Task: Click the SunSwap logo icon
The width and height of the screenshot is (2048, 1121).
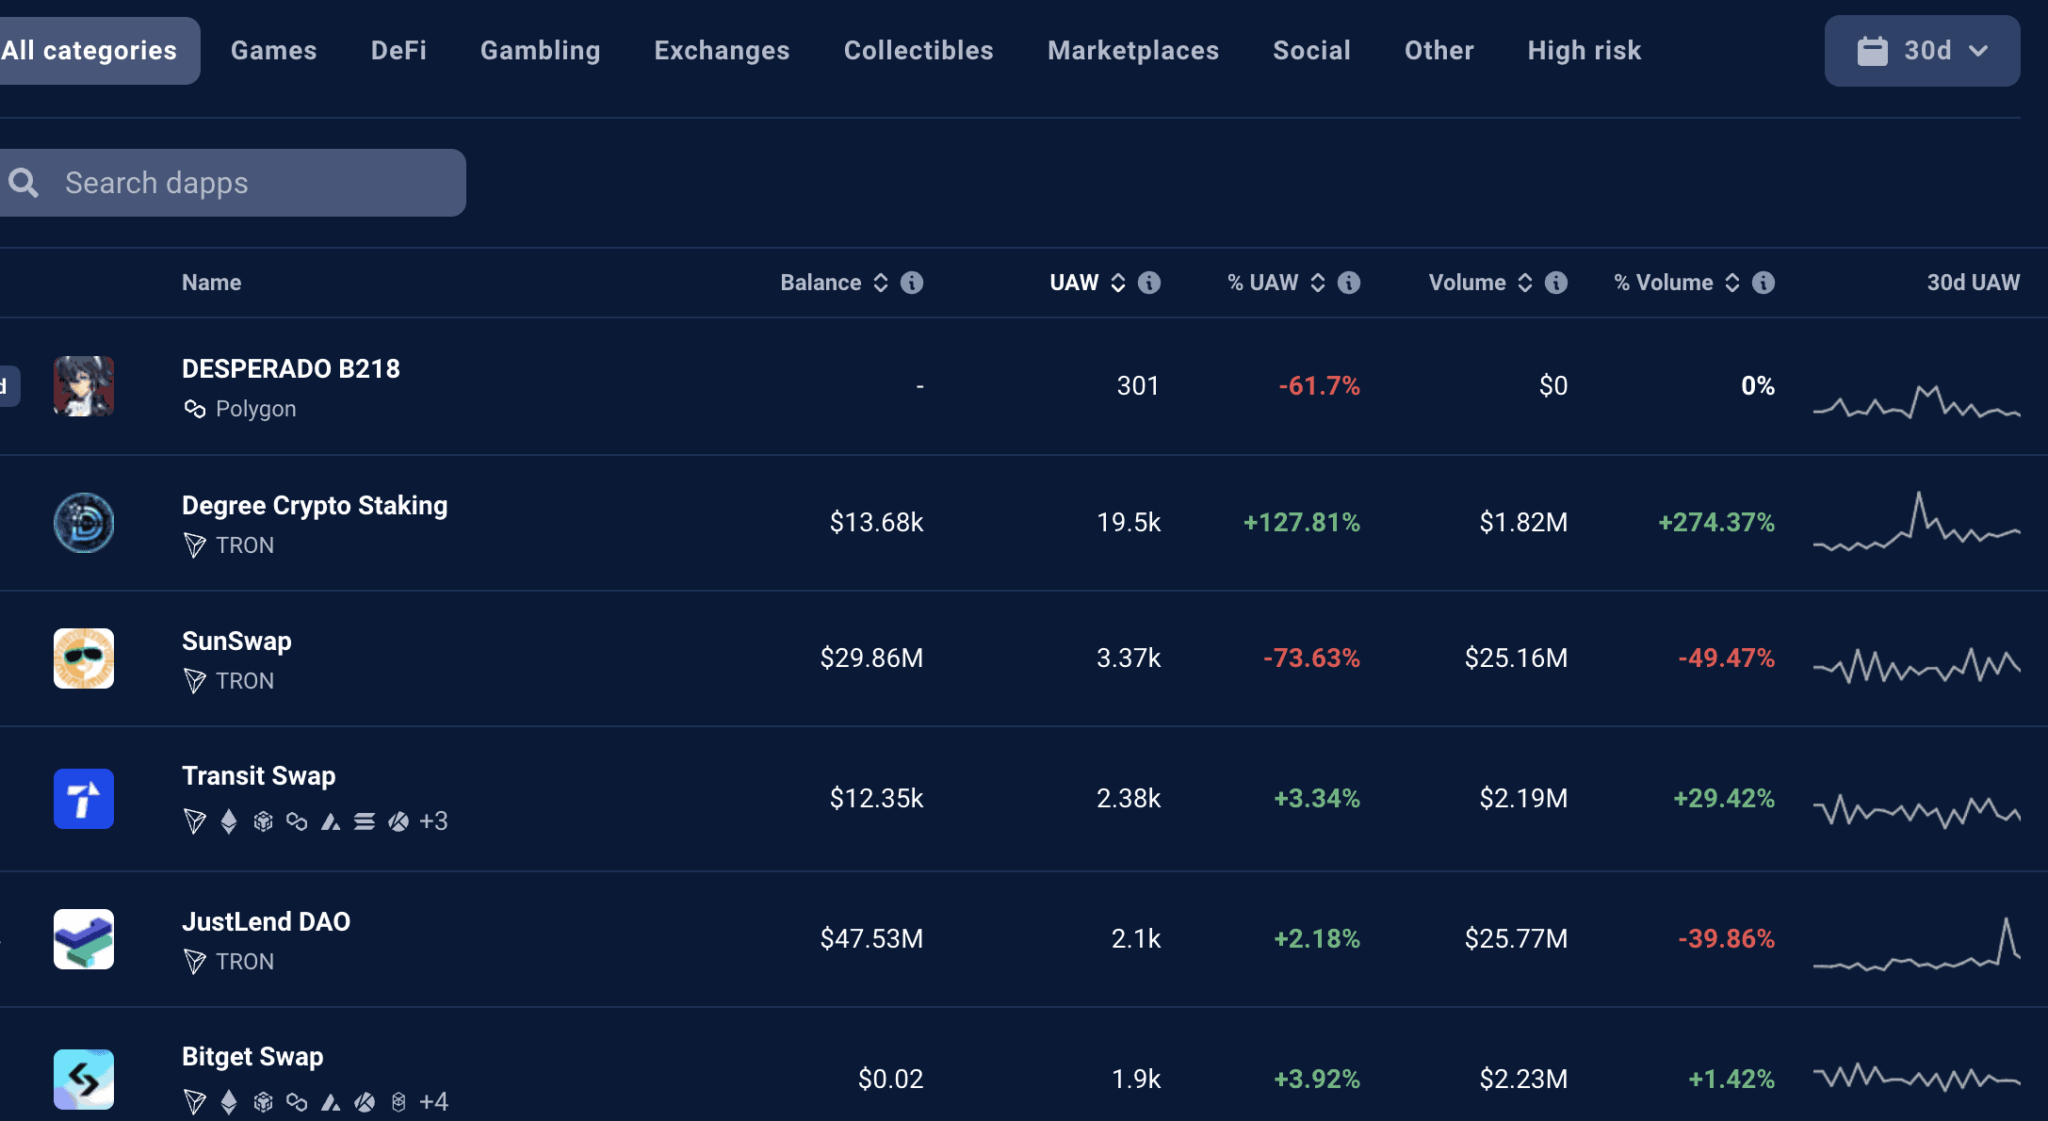Action: 84,657
